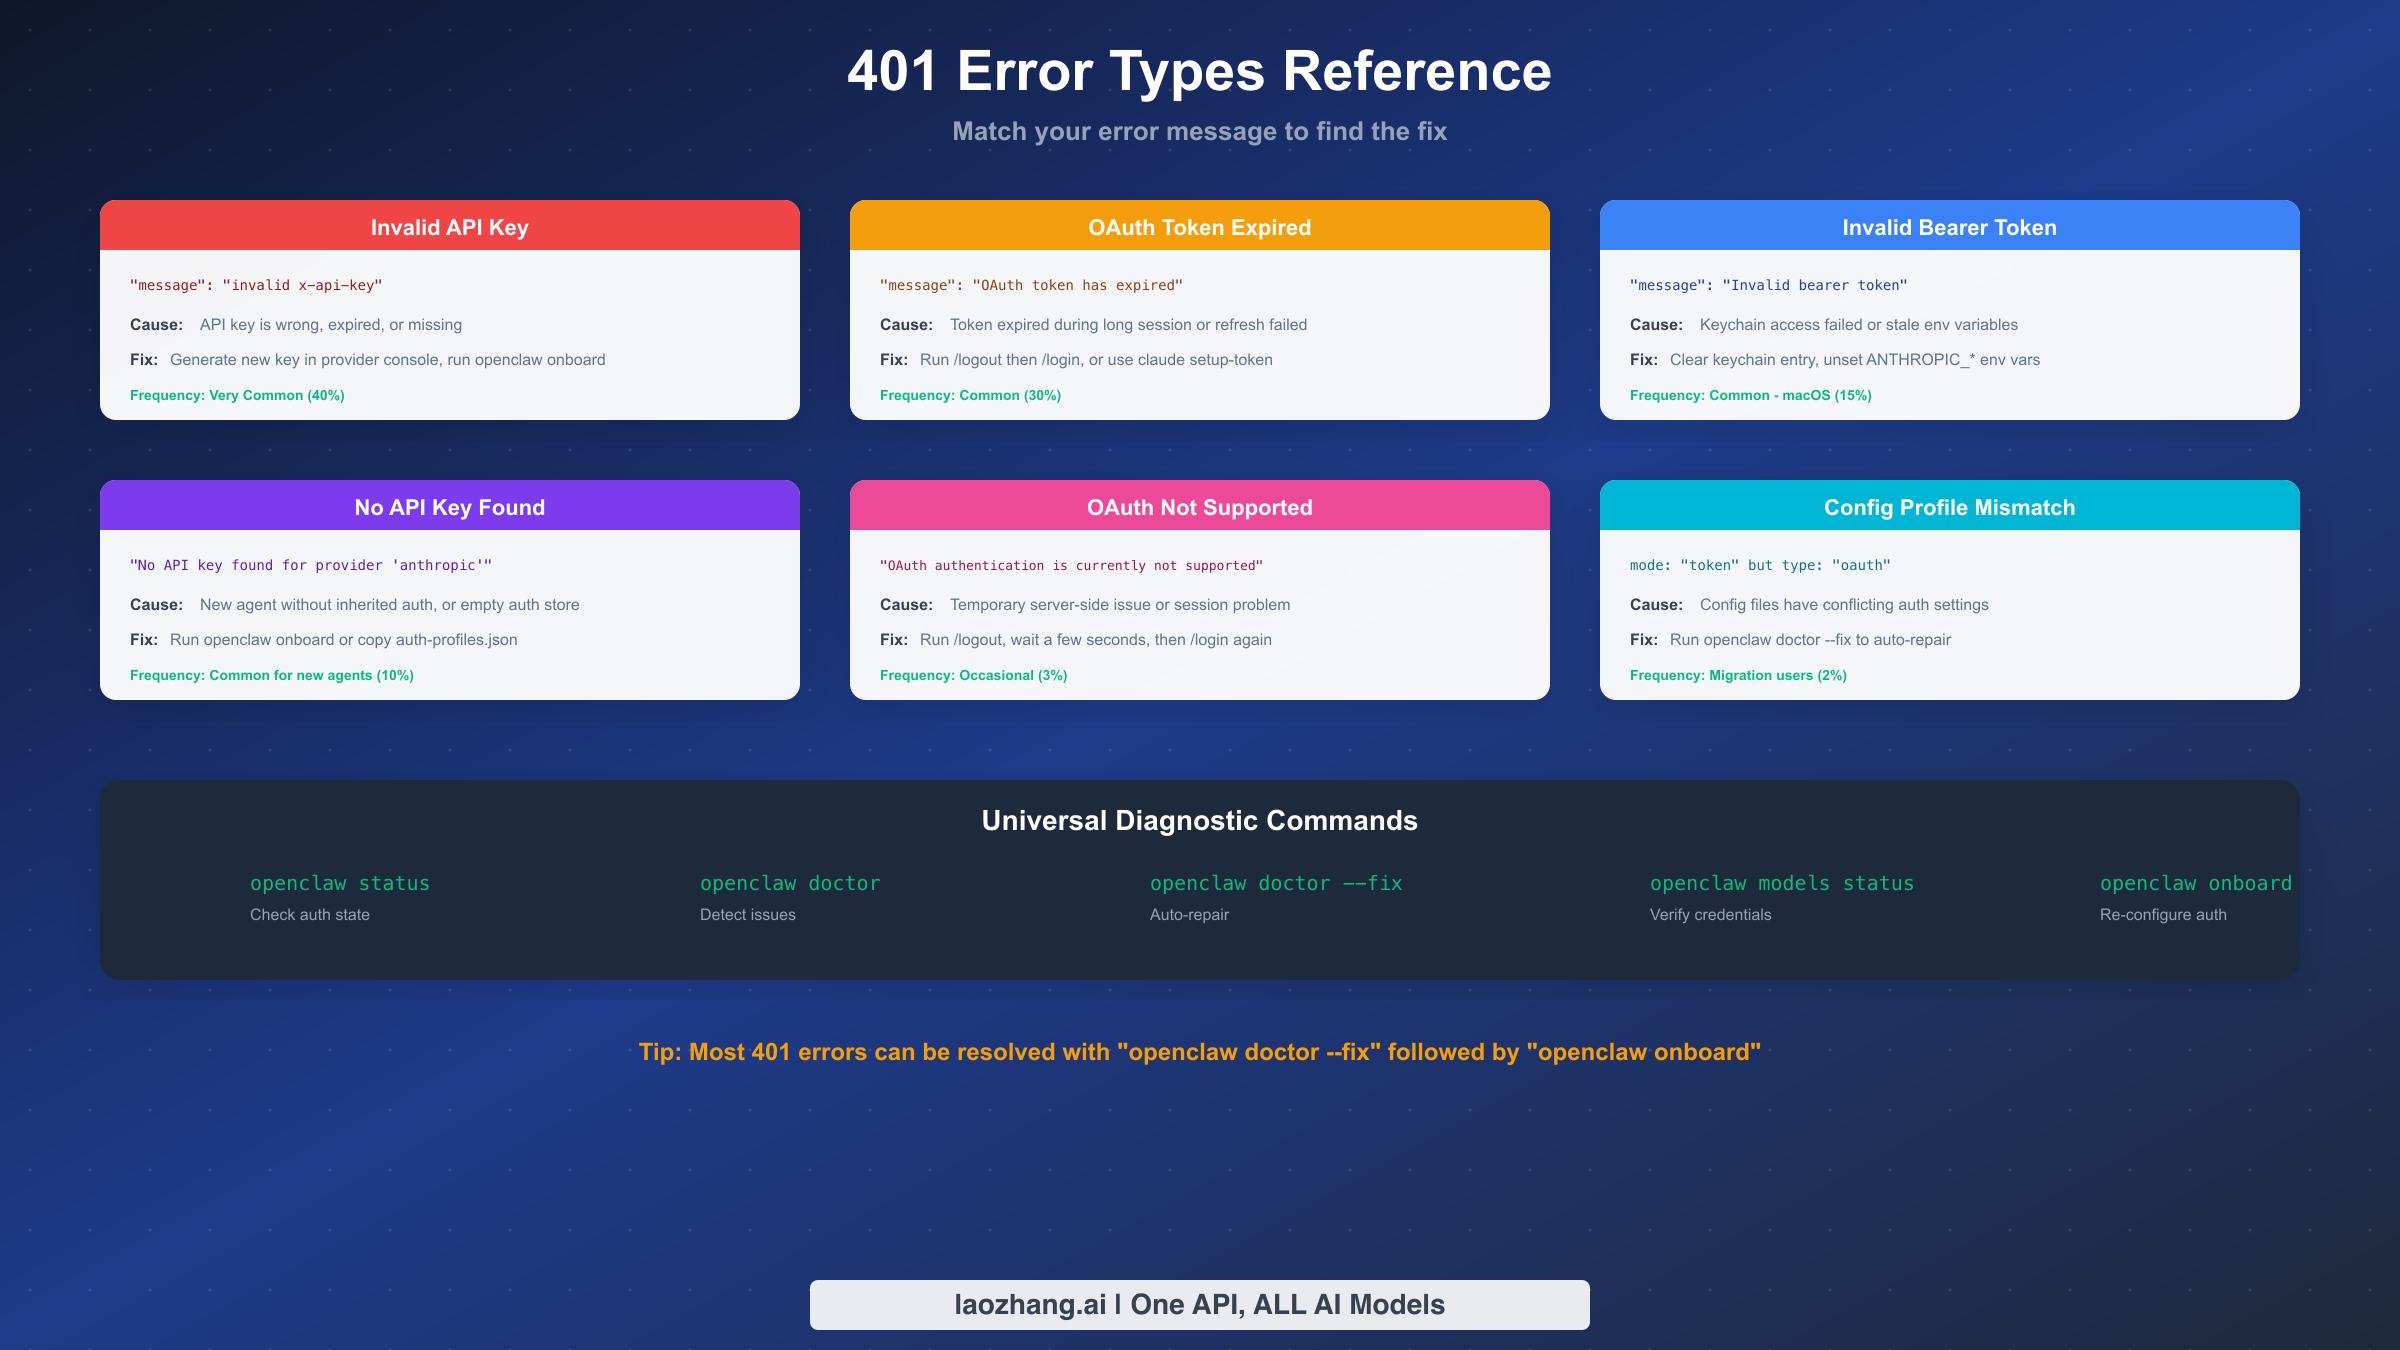Image resolution: width=2400 pixels, height=1350 pixels.
Task: Click the invalid x-api-key error message
Action: (257, 285)
